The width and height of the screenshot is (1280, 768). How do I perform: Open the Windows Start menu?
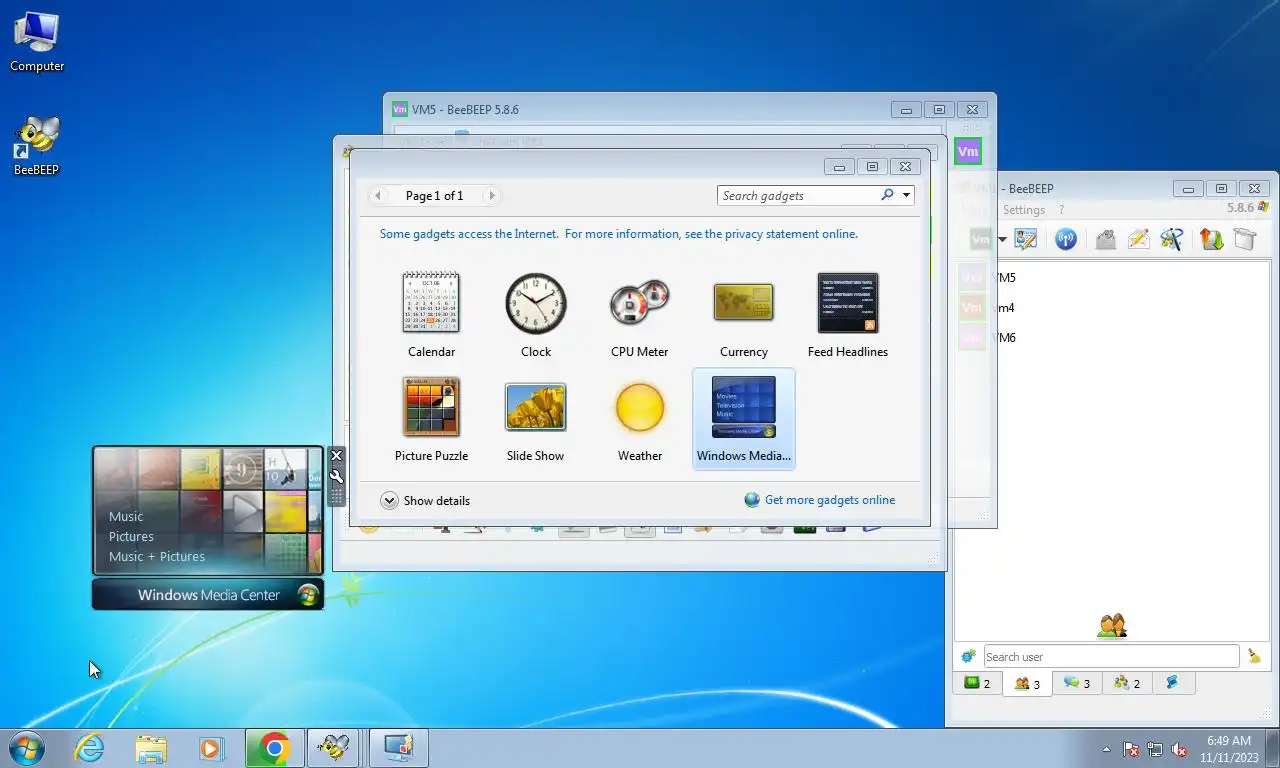[x=27, y=747]
